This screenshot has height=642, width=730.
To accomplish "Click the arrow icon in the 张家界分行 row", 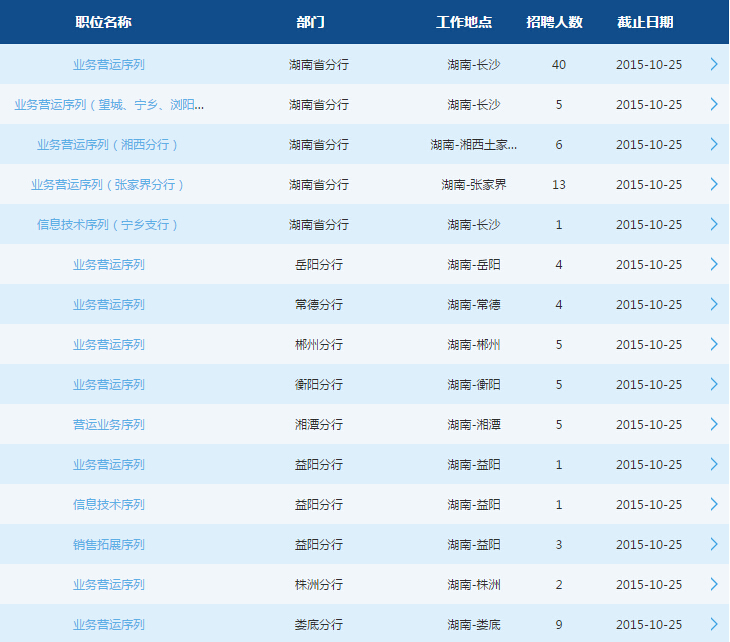I will point(714,184).
